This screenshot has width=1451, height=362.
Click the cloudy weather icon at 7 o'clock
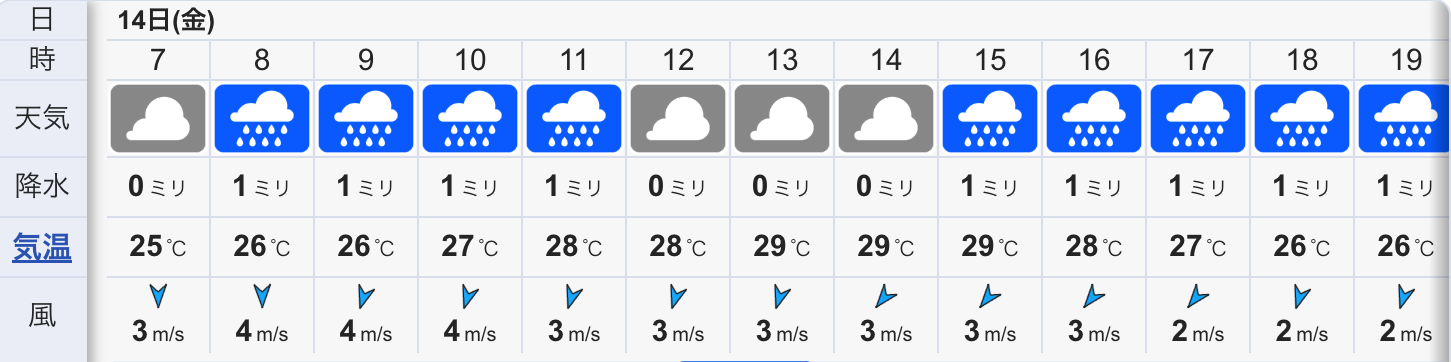click(158, 118)
